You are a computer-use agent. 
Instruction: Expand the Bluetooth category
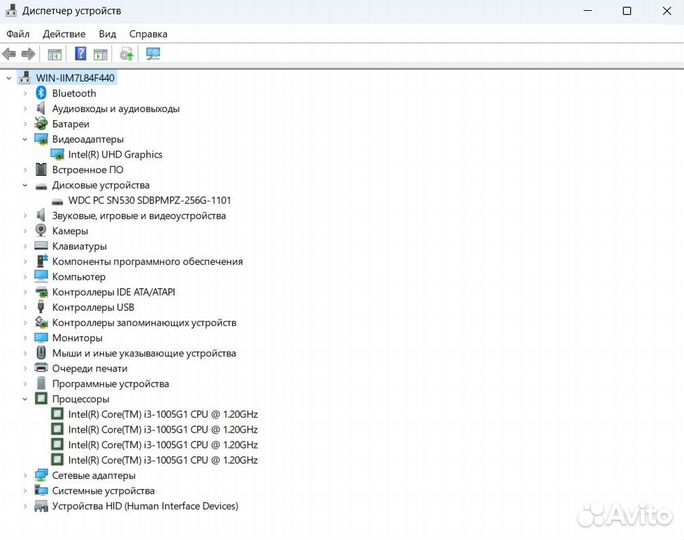pyautogui.click(x=25, y=93)
